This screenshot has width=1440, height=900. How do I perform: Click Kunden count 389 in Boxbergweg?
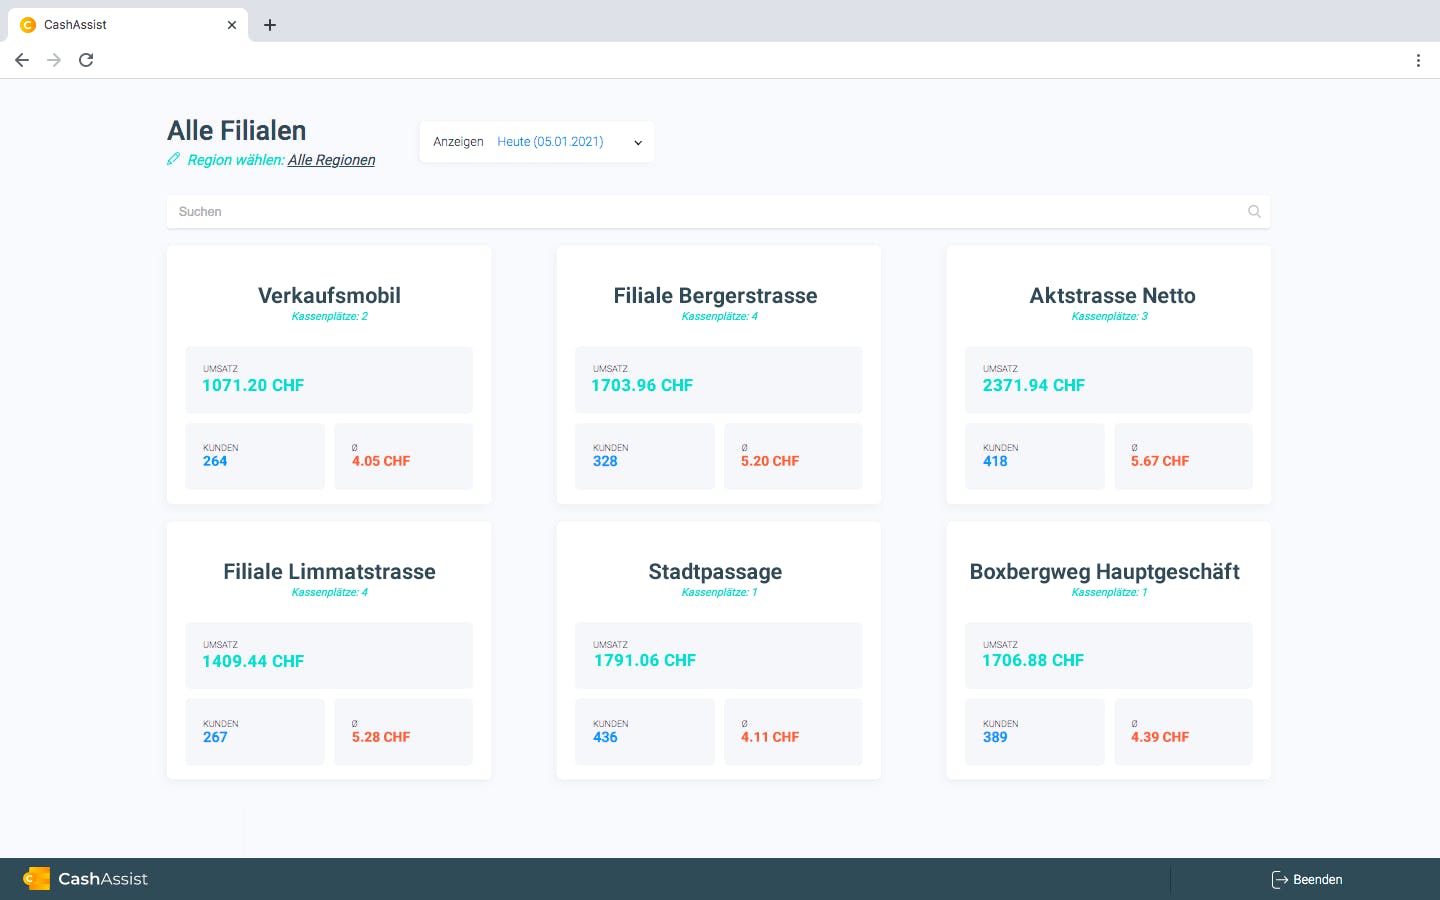coord(995,737)
